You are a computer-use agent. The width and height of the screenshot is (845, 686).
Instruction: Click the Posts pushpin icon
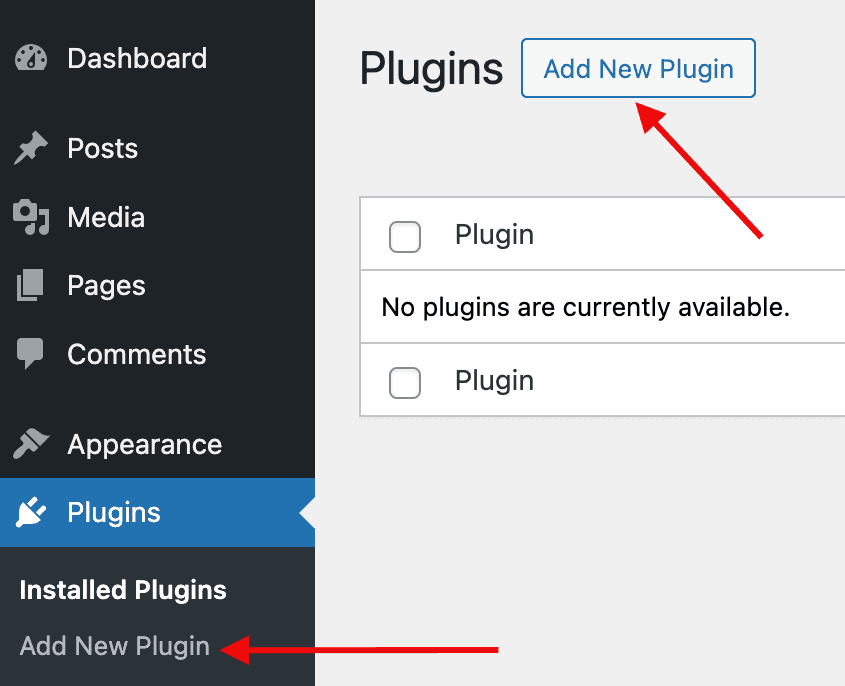coord(31,148)
